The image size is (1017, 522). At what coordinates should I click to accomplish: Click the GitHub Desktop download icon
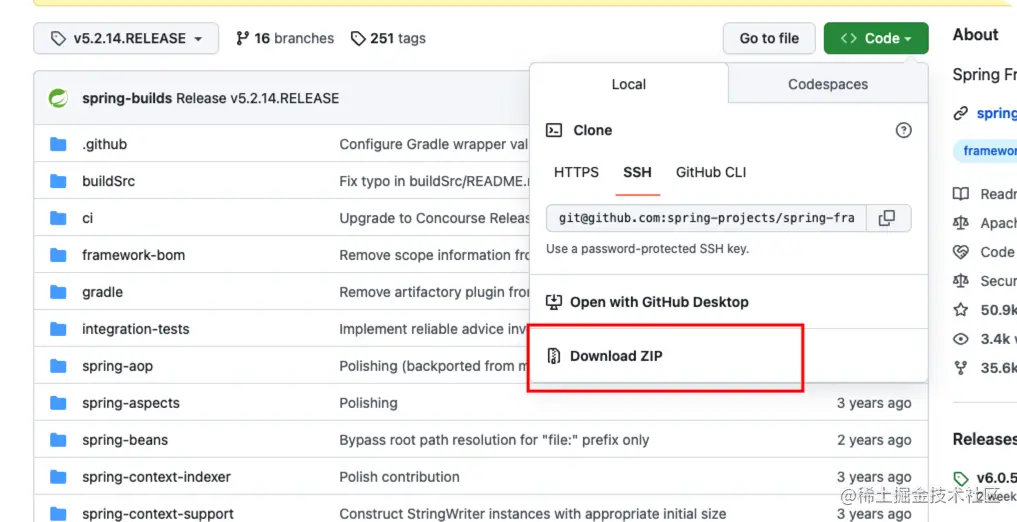point(553,302)
